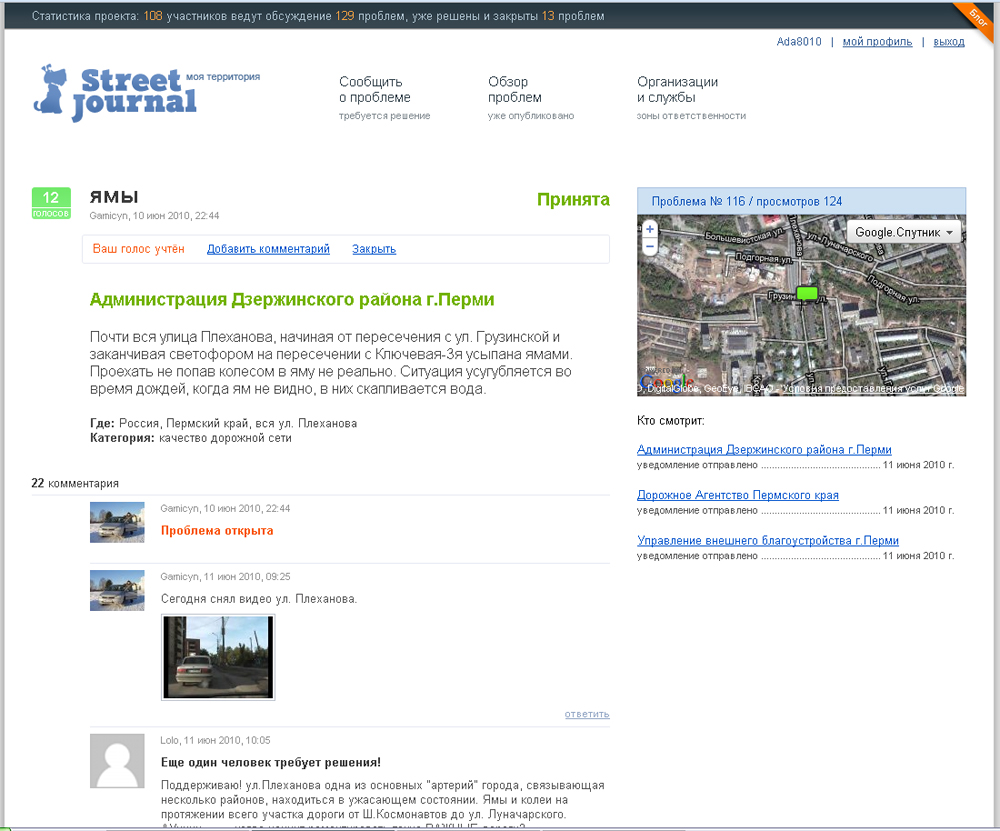Open the мой профиль link
1000x831 pixels.
[877, 42]
